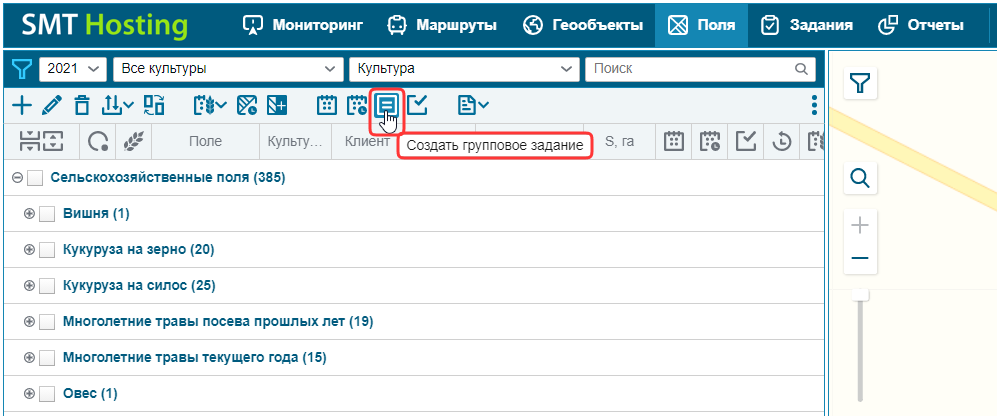
Task: Click the calendar-clock column header icon
Action: [710, 141]
